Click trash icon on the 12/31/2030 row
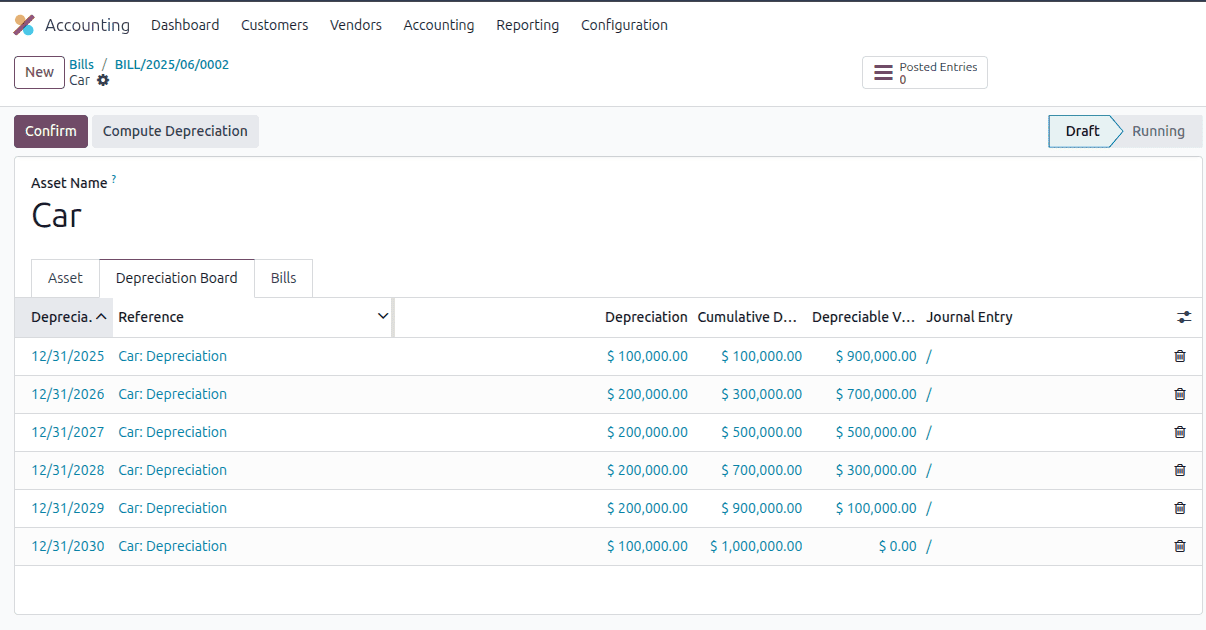Screen dimensions: 1206x630 [1179, 546]
